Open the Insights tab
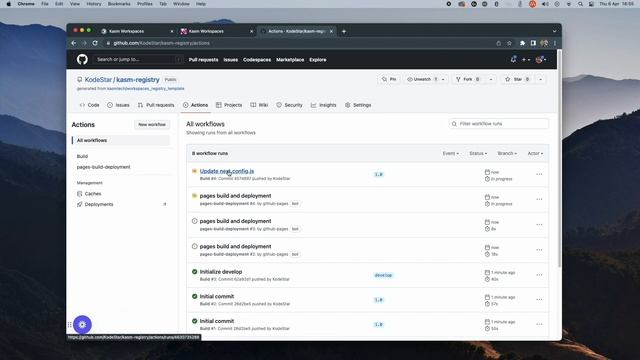This screenshot has height=360, width=640. click(323, 105)
